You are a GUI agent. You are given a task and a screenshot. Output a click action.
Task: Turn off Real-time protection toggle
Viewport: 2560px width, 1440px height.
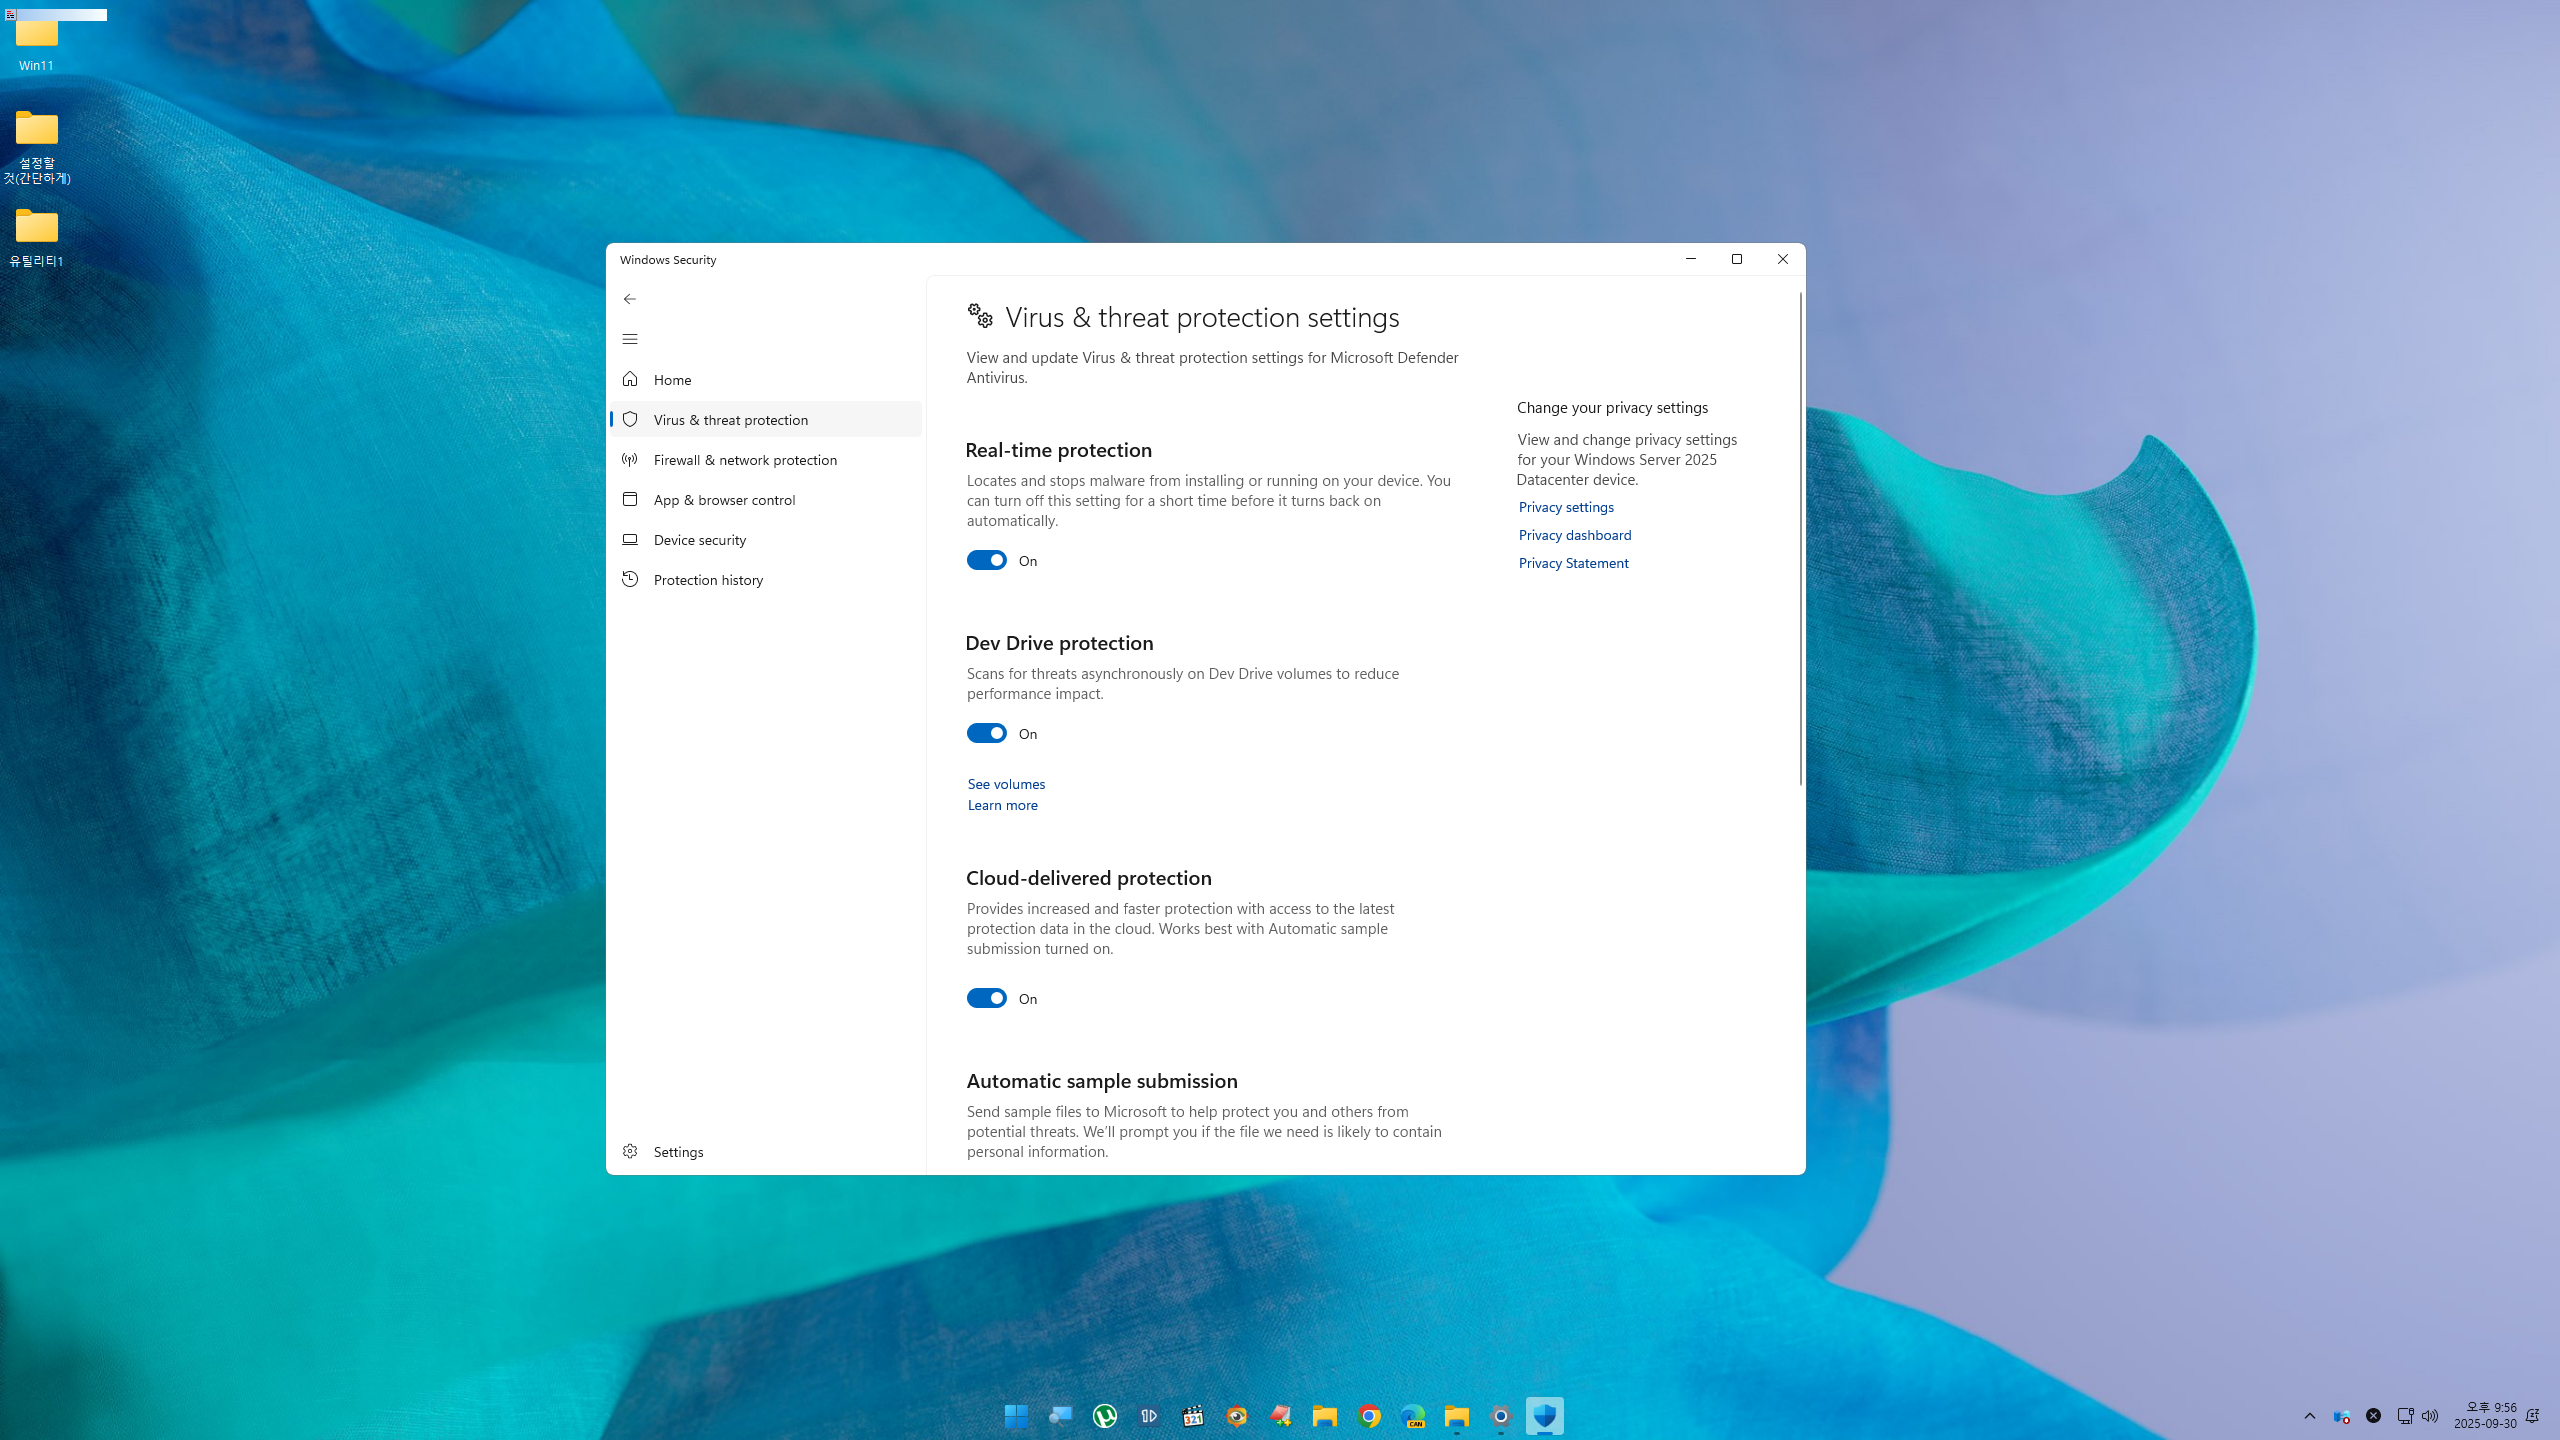[986, 560]
